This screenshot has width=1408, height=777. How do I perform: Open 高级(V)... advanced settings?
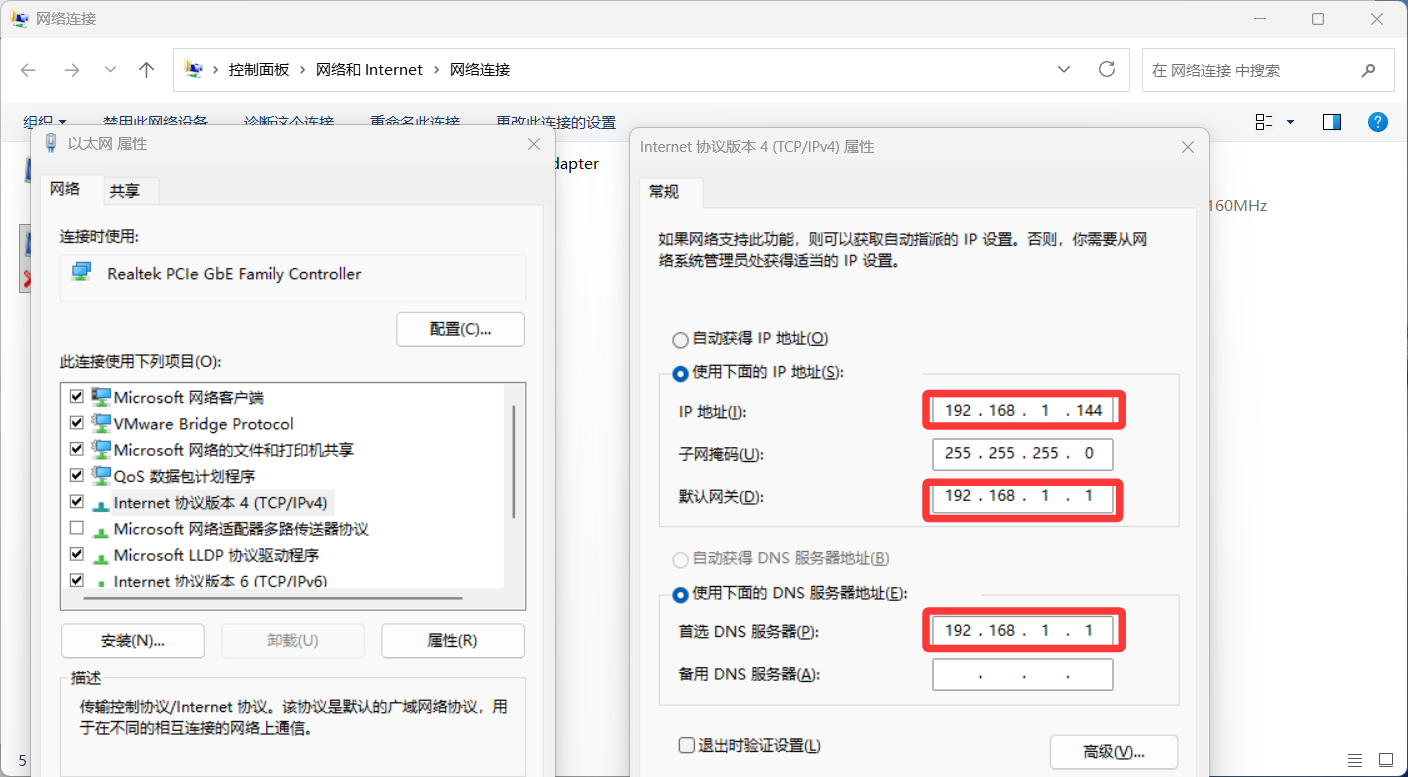point(1113,752)
